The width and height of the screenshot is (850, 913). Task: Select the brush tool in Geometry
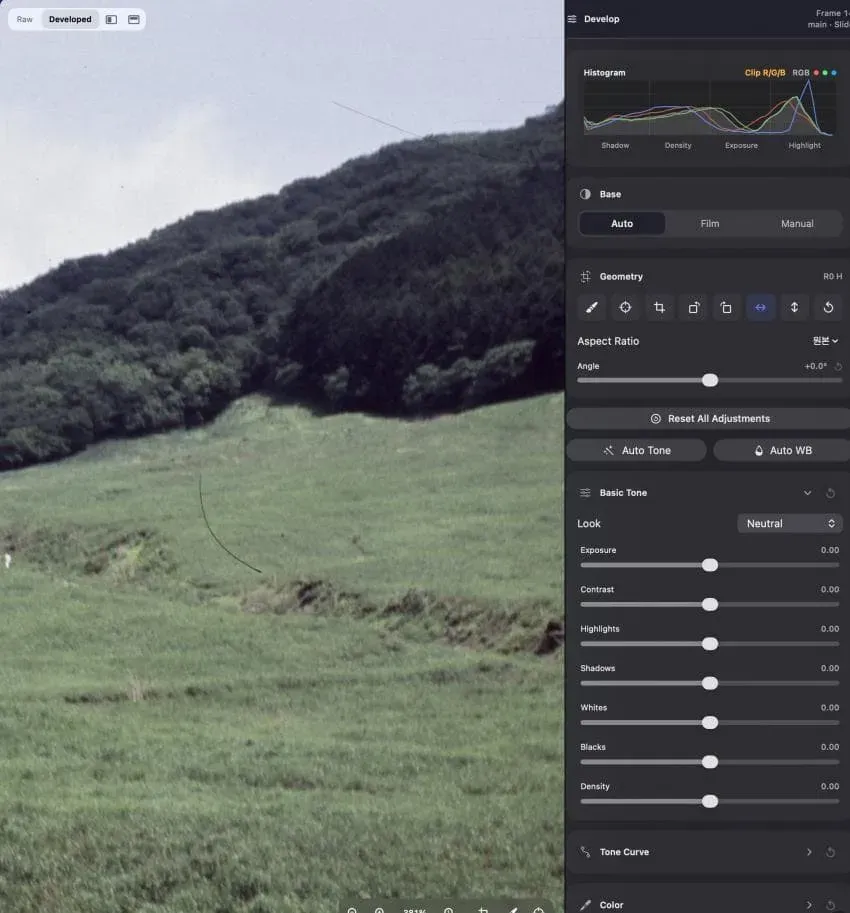pos(592,307)
